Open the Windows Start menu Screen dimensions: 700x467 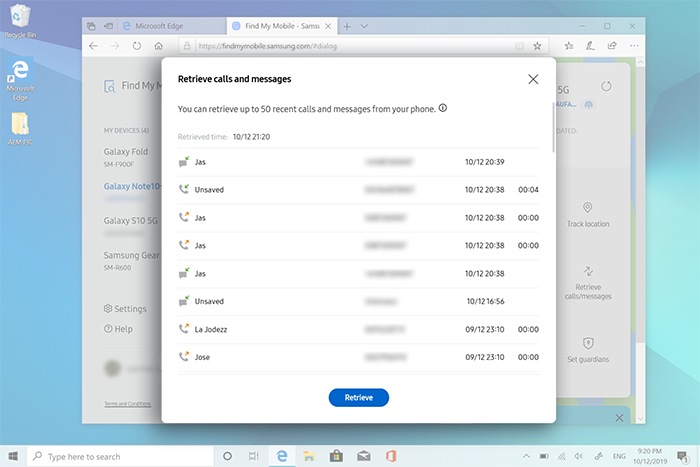13,456
